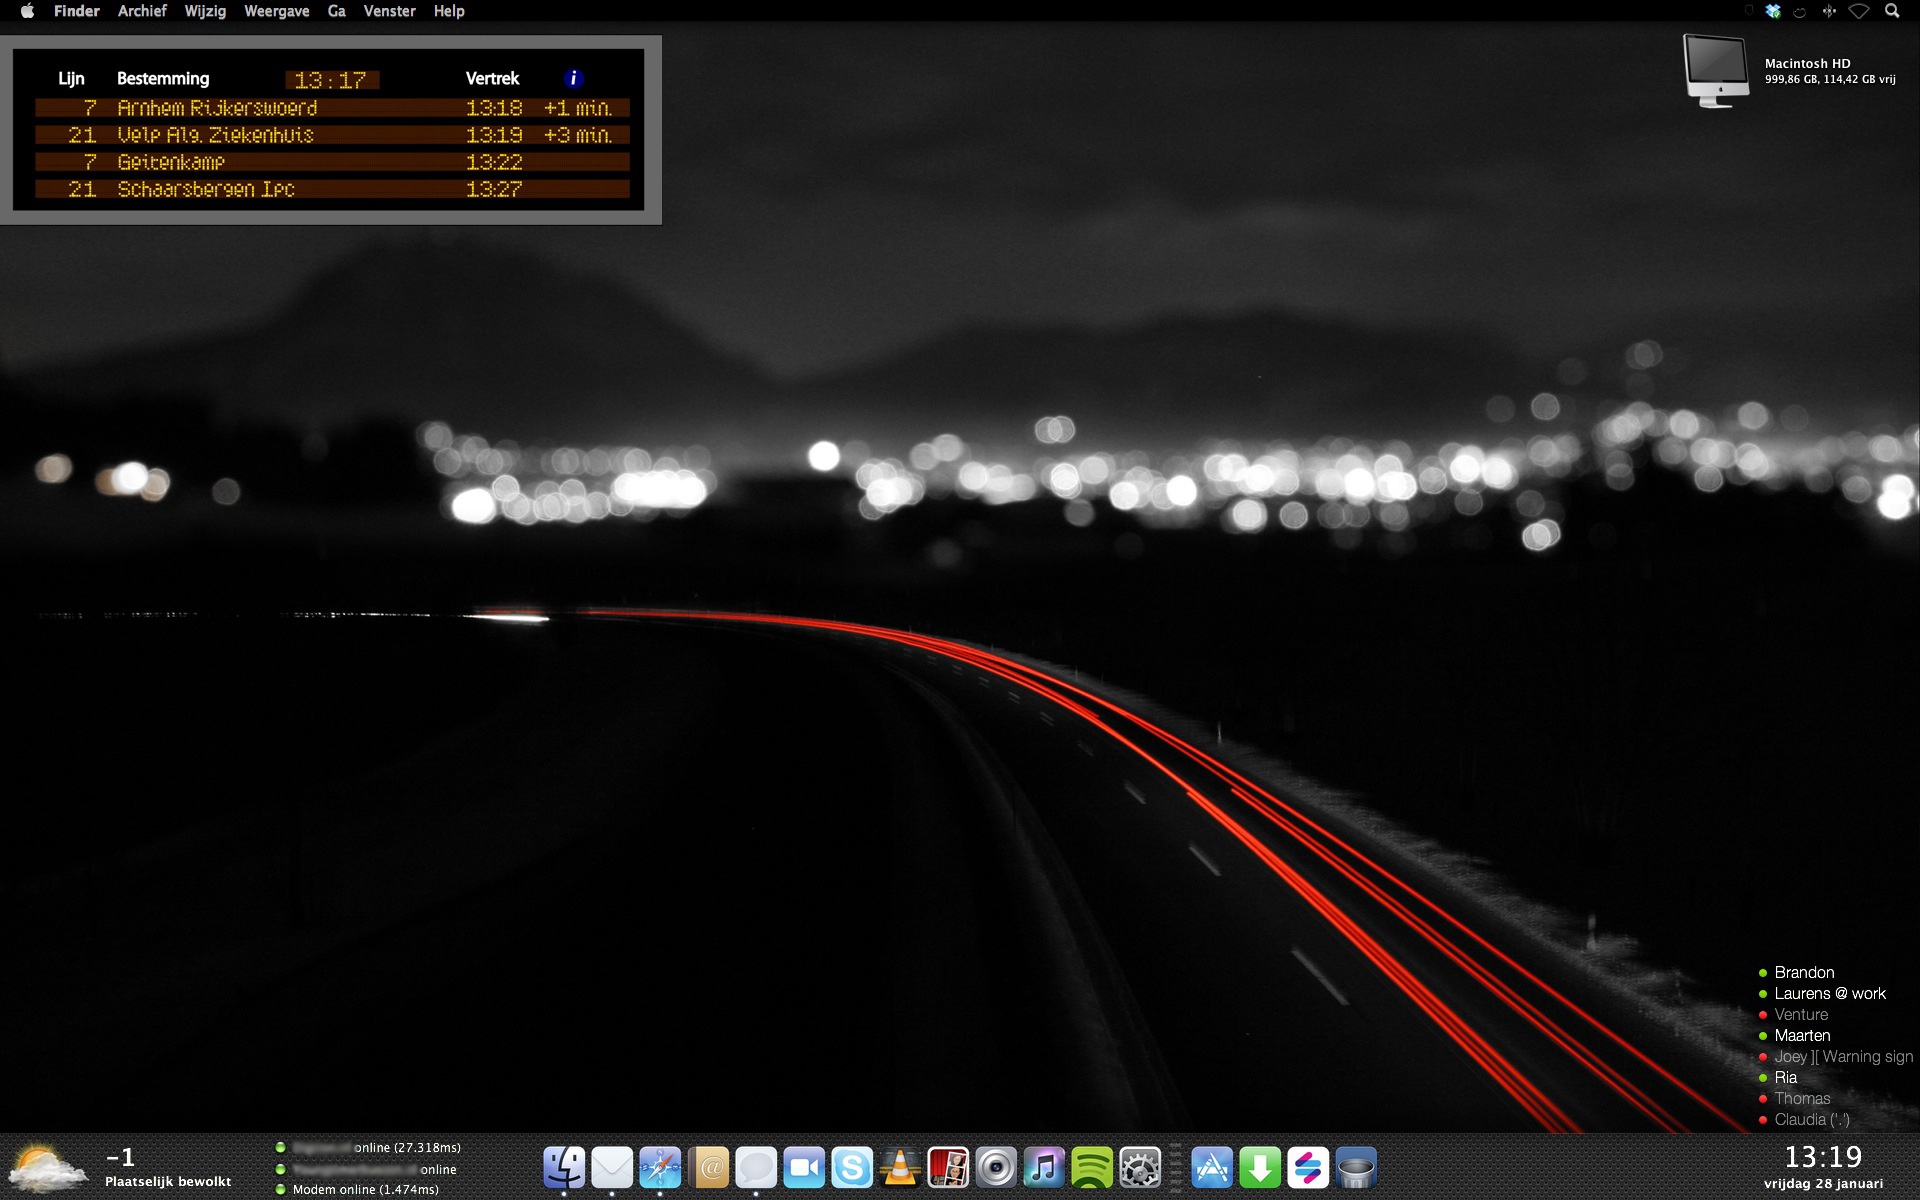Open Spotlight search magnifier
Screen dimensions: 1920x1200
1892,11
